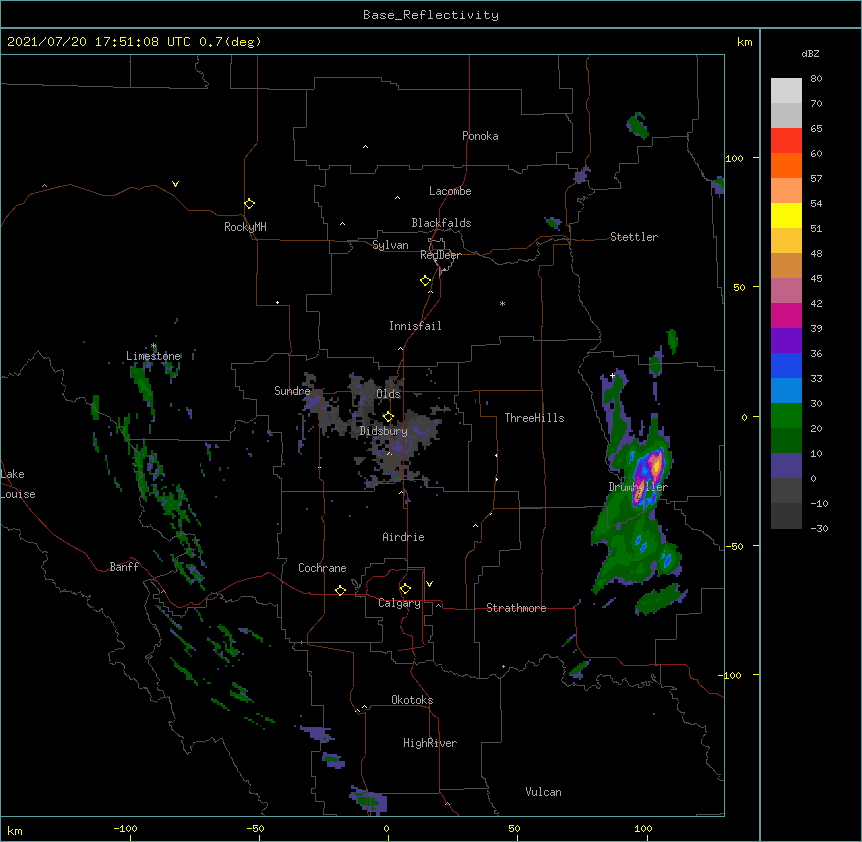This screenshot has height=842, width=862.
Task: Click the dBZ legend heading
Action: (810, 53)
